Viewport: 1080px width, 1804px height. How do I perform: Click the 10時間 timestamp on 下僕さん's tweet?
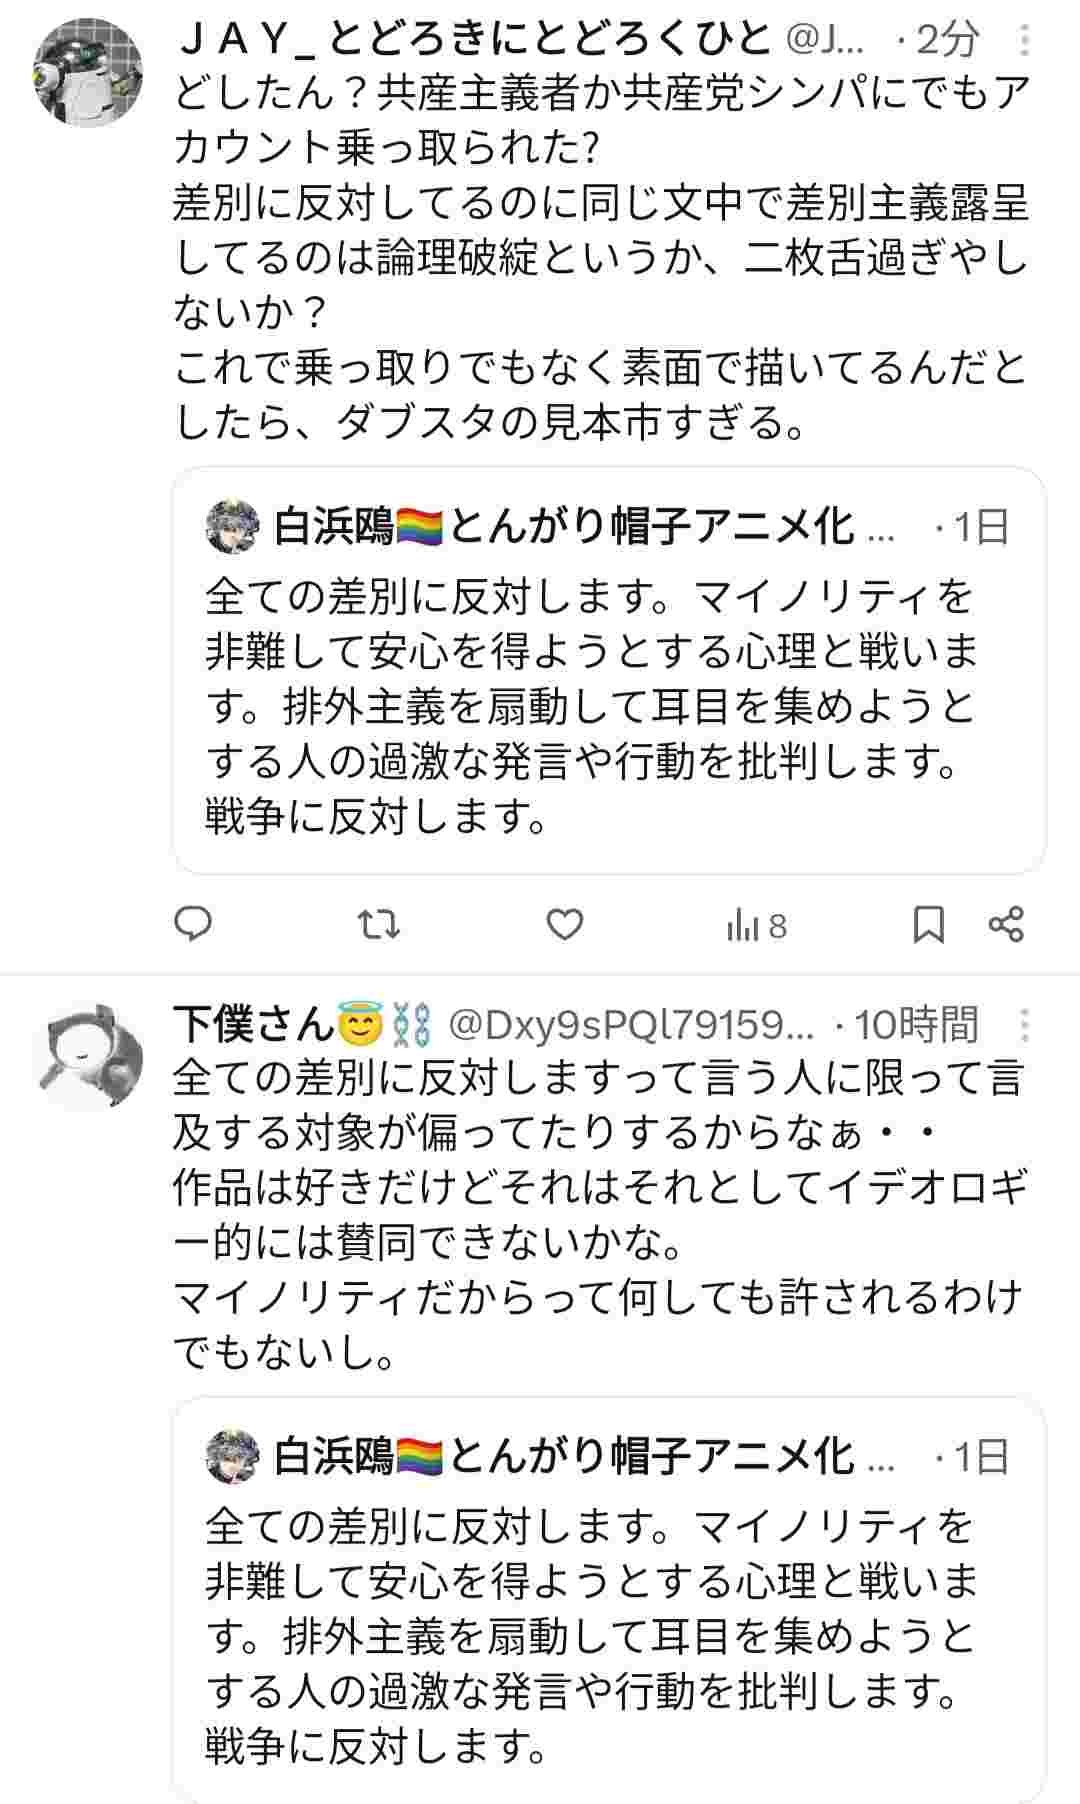(916, 1025)
